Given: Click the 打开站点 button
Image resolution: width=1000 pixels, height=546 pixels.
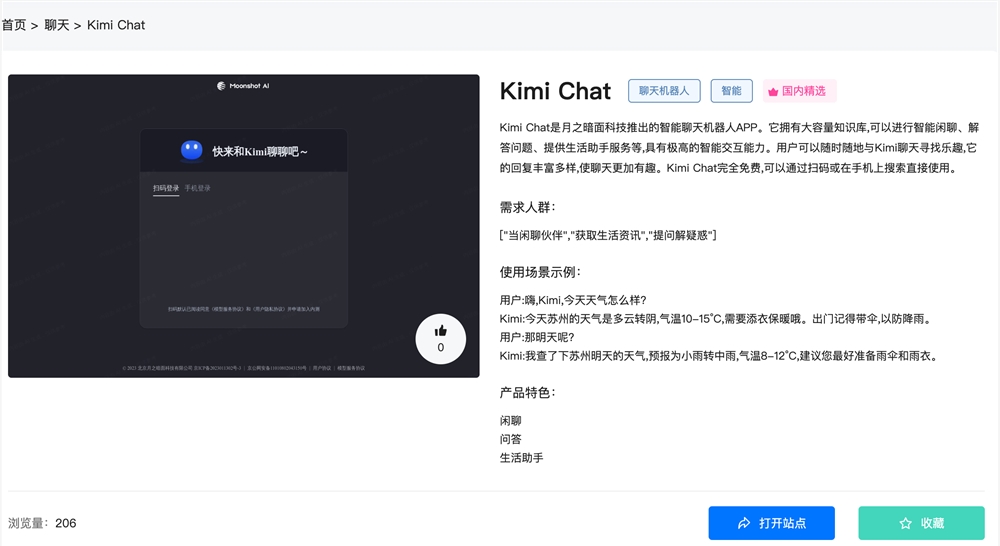Looking at the screenshot, I should click(772, 523).
